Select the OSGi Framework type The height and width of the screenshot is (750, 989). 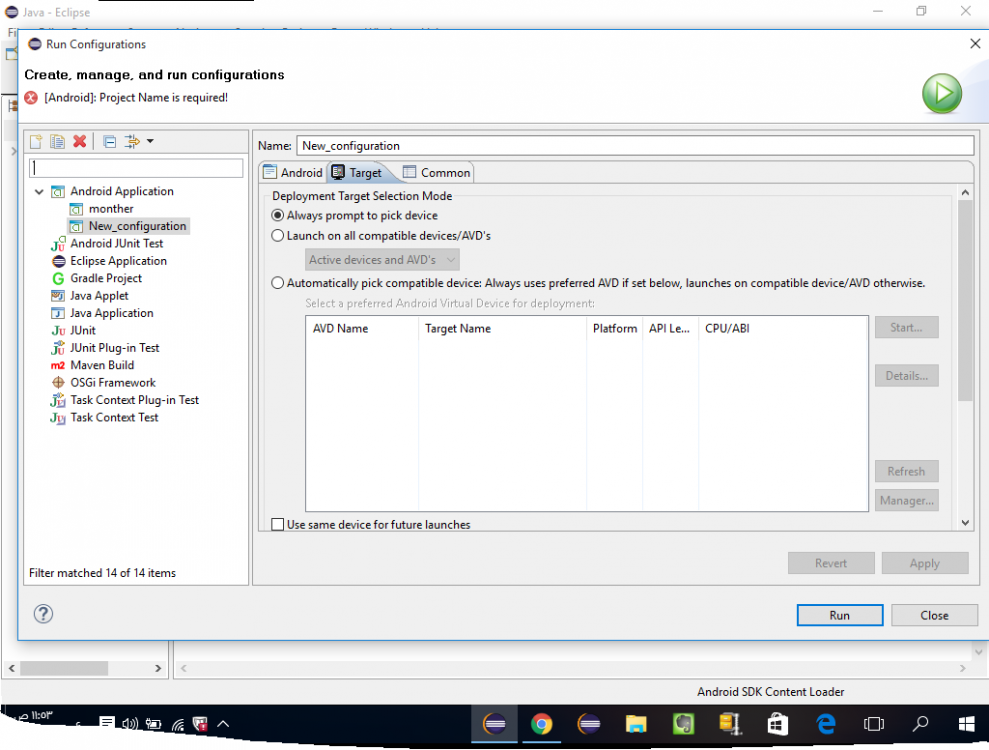pos(112,382)
